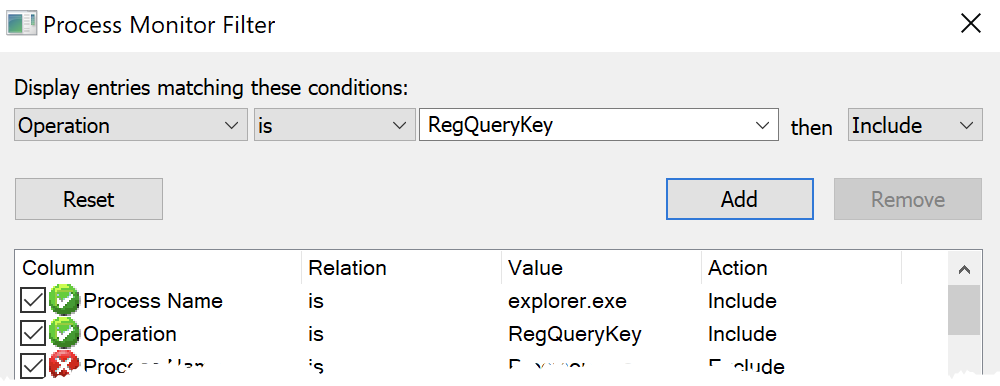Click scrollbar up arrow in filter list
The height and width of the screenshot is (386, 1000).
tap(964, 269)
